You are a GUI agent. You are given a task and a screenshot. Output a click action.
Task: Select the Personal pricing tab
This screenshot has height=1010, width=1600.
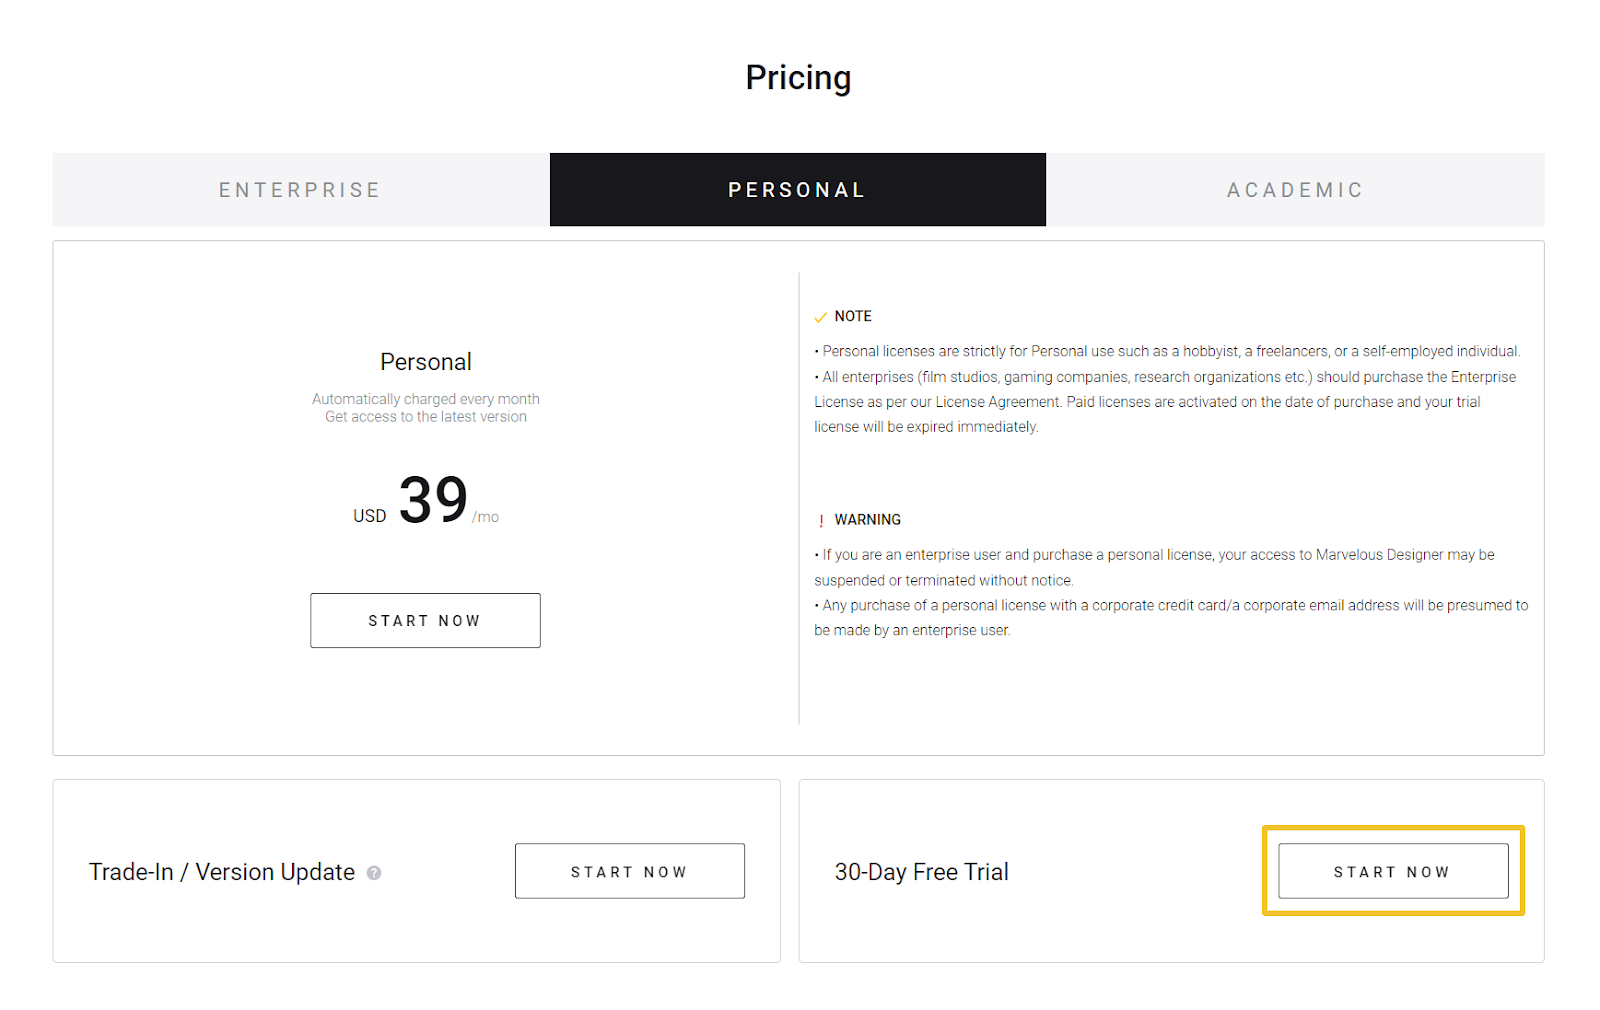(x=797, y=190)
